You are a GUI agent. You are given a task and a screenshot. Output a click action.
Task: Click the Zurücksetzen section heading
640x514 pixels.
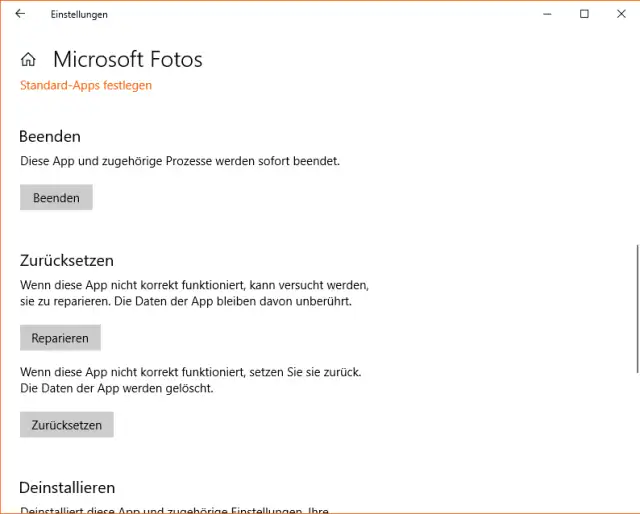click(x=66, y=260)
